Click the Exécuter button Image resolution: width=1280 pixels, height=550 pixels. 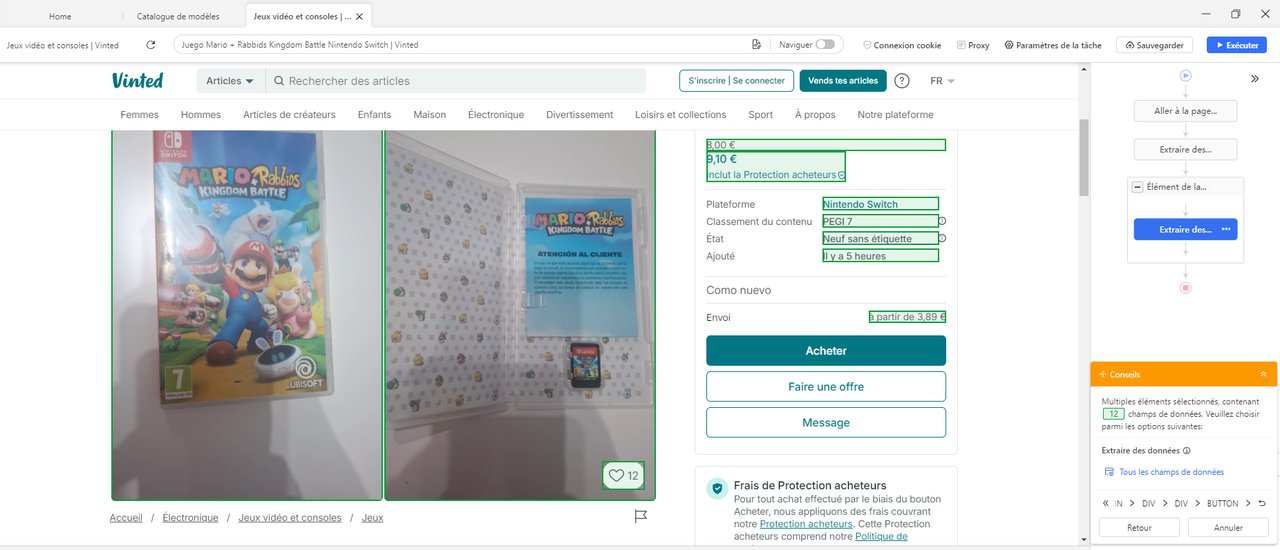(x=1236, y=45)
